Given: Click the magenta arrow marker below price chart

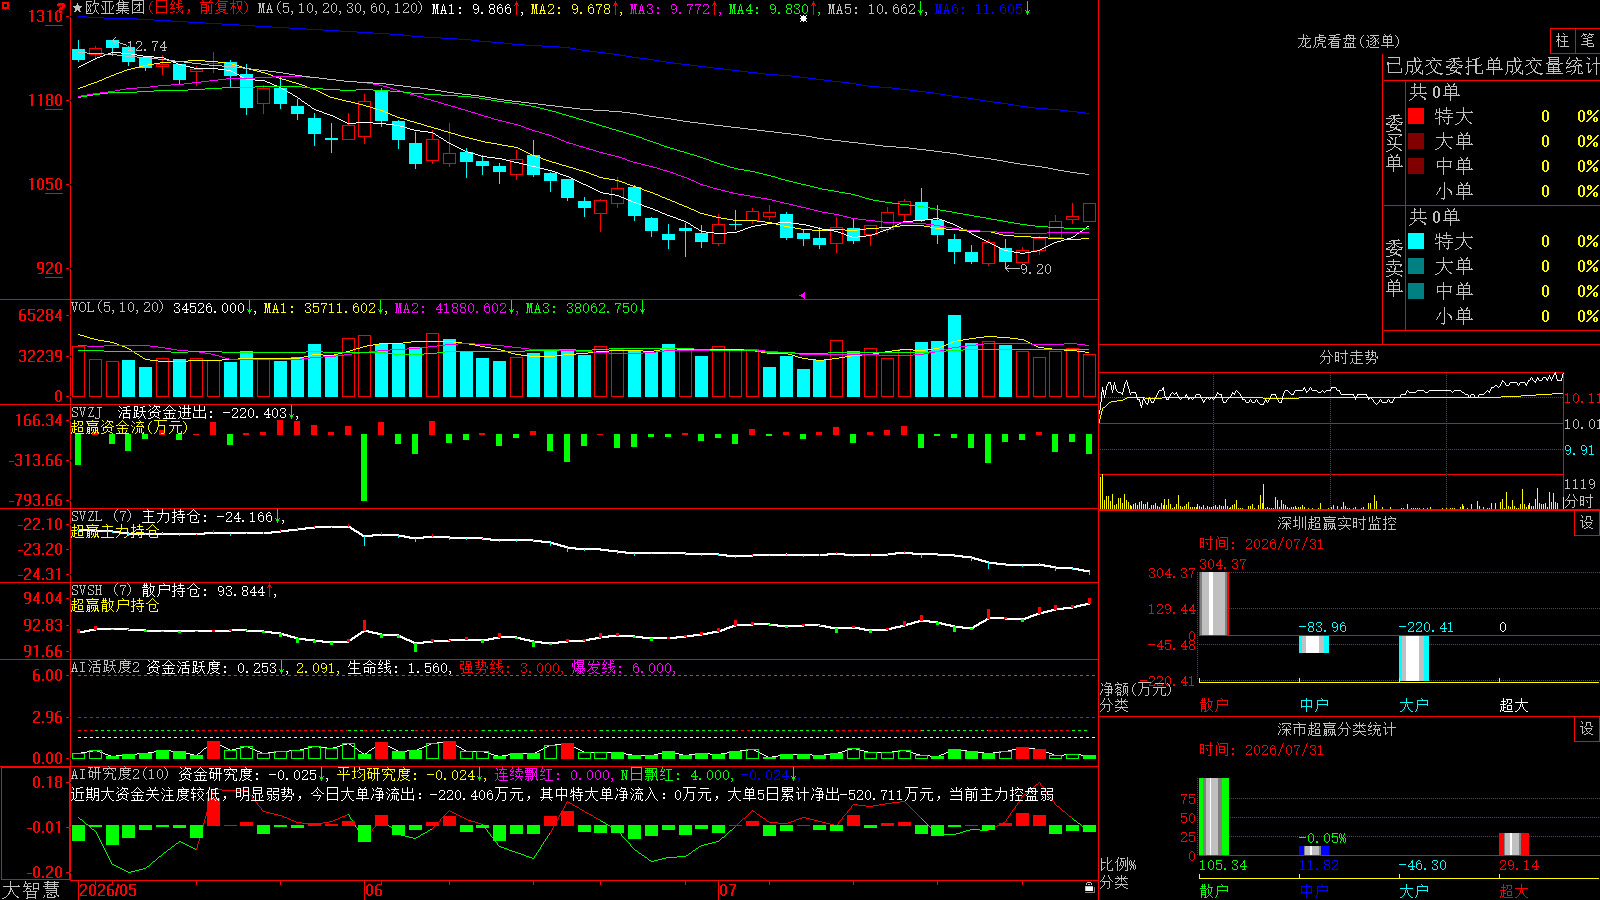Looking at the screenshot, I should pyautogui.click(x=802, y=295).
